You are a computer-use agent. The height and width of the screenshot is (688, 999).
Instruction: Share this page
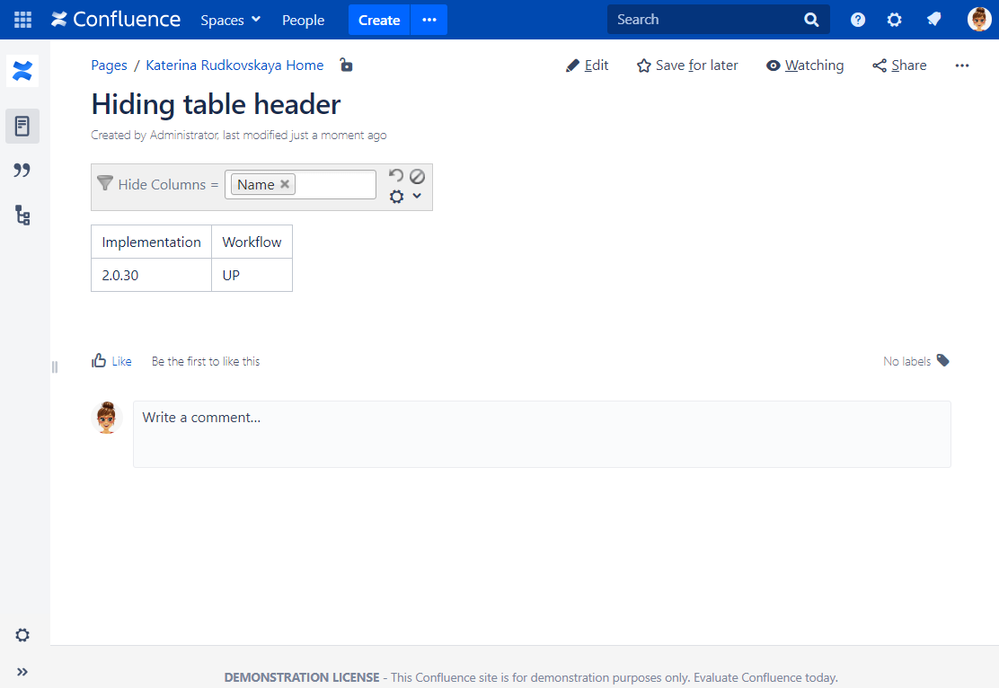[900, 66]
